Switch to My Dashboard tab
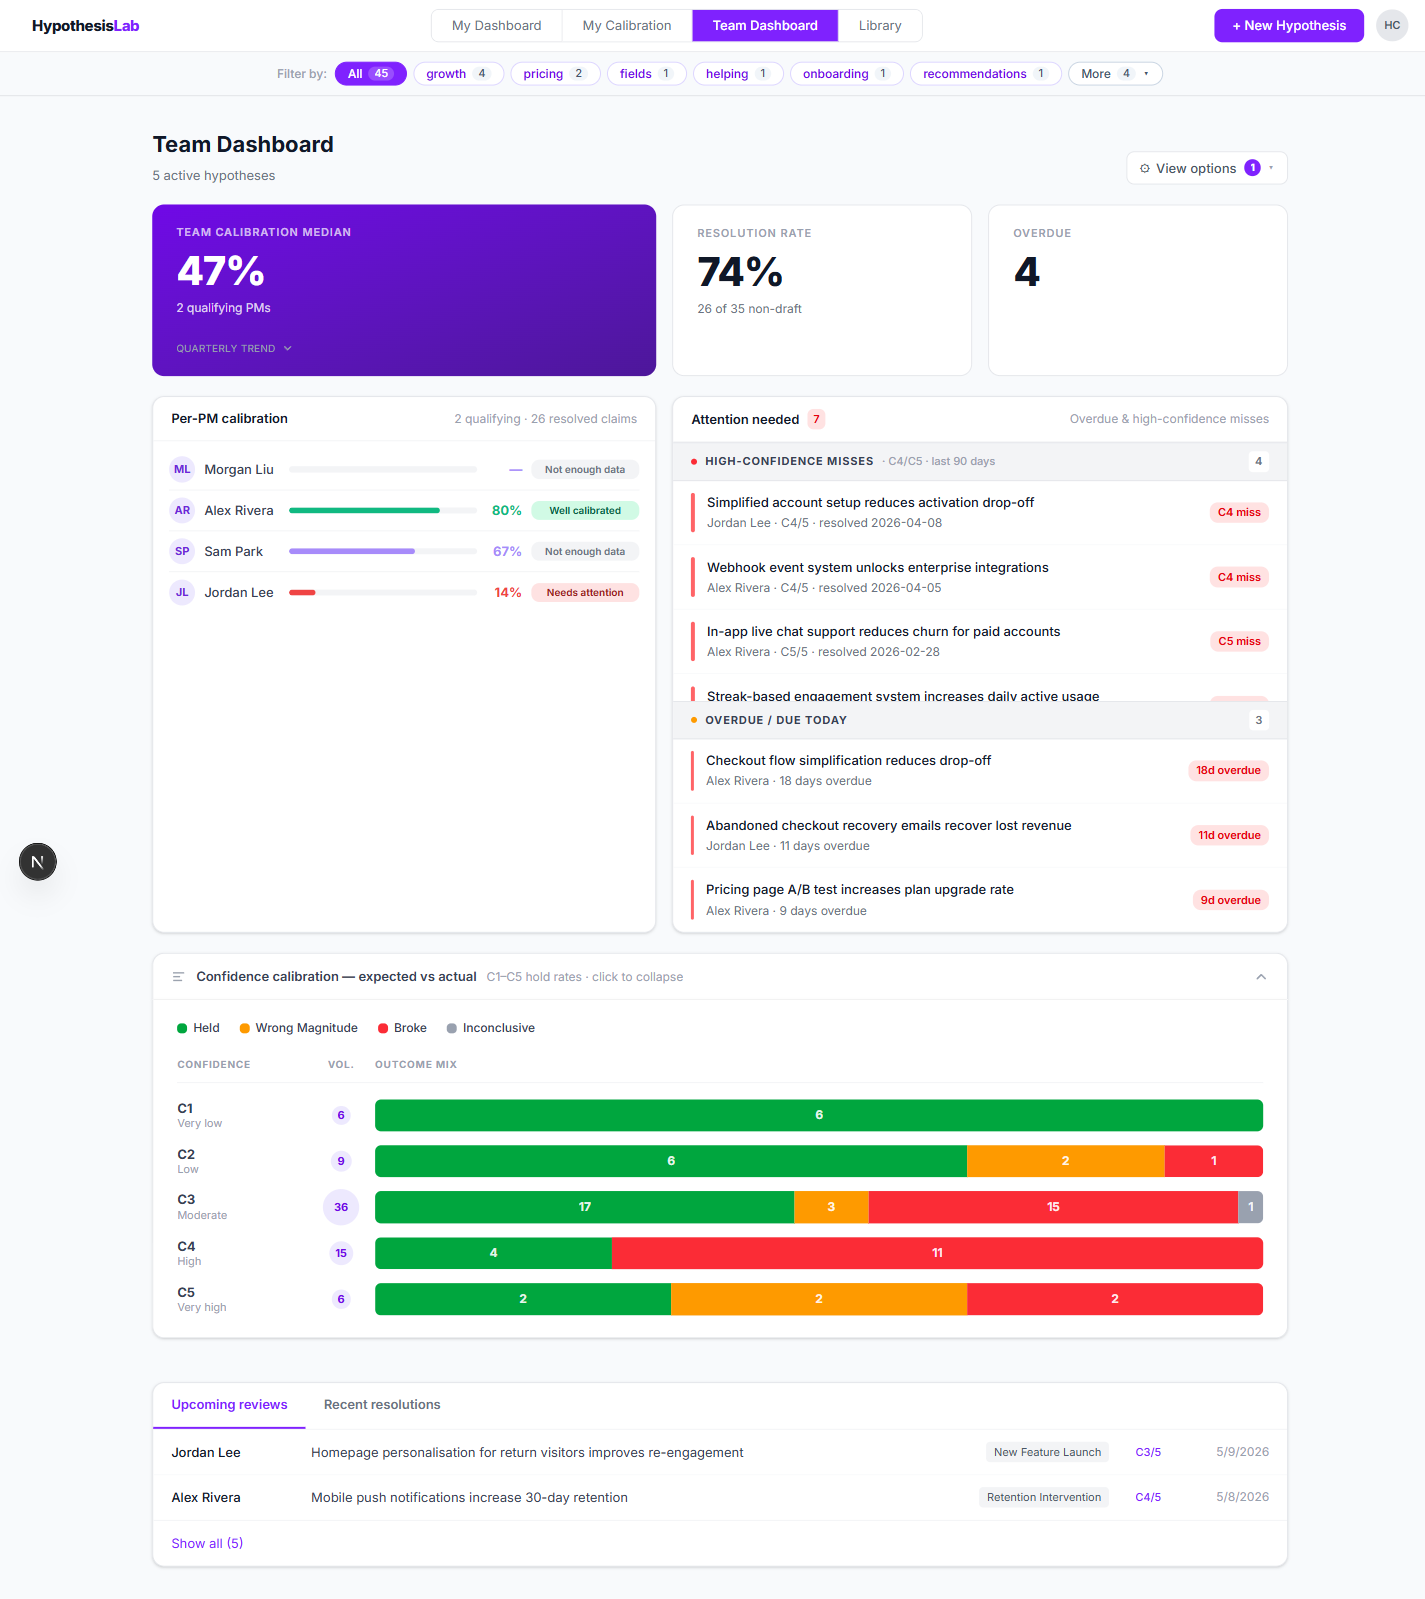Image resolution: width=1425 pixels, height=1599 pixels. (x=496, y=26)
